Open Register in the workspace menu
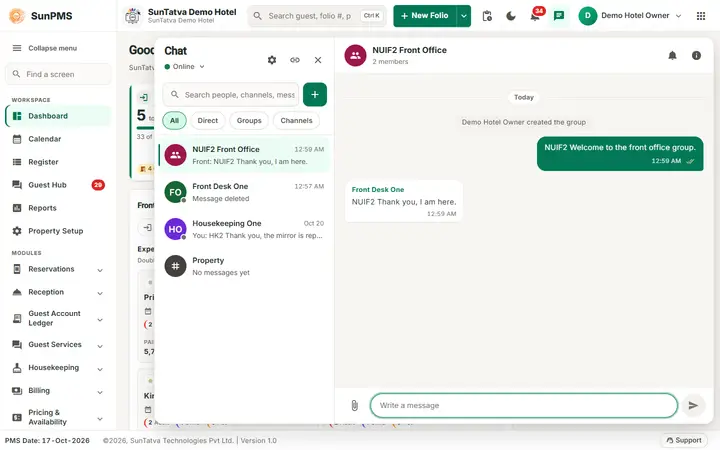Image resolution: width=720 pixels, height=450 pixels. 58,162
